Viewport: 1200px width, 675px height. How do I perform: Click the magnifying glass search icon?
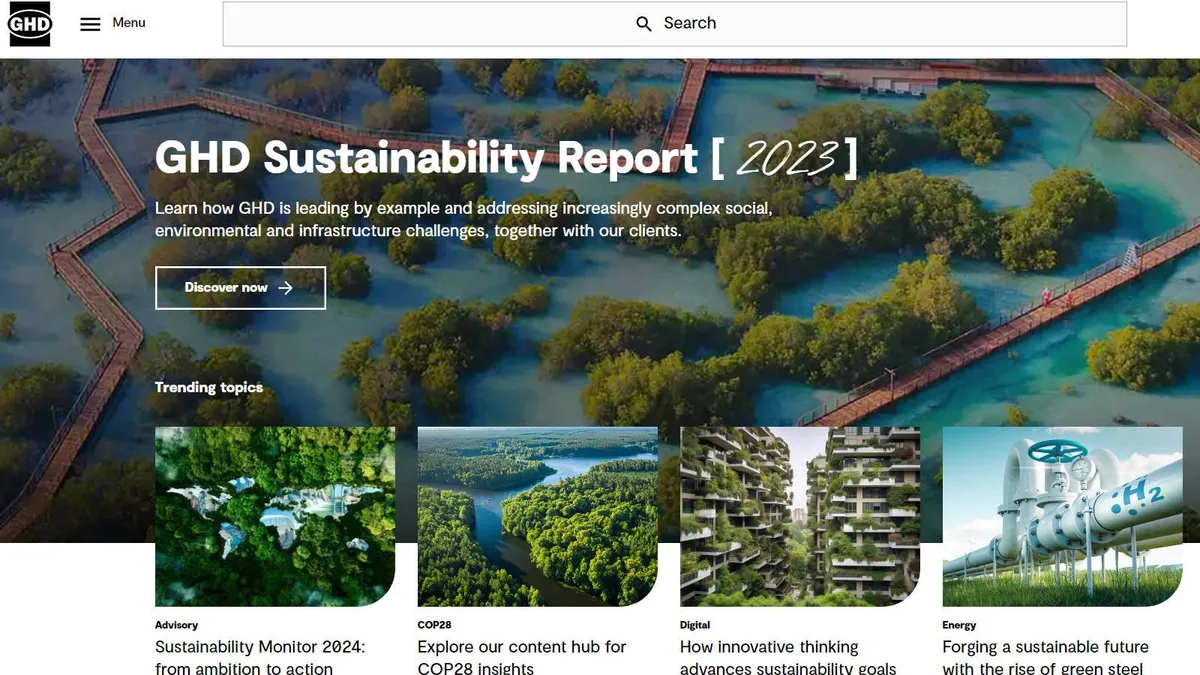644,24
